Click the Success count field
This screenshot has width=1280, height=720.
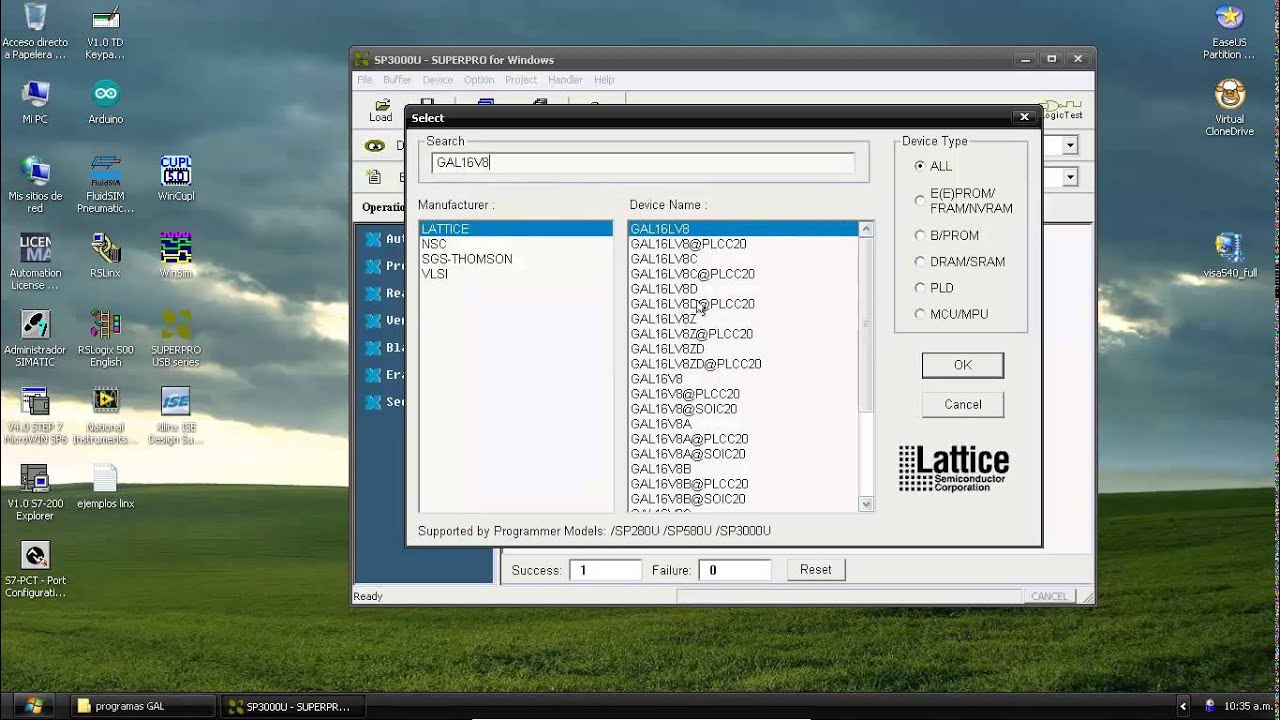coord(605,570)
